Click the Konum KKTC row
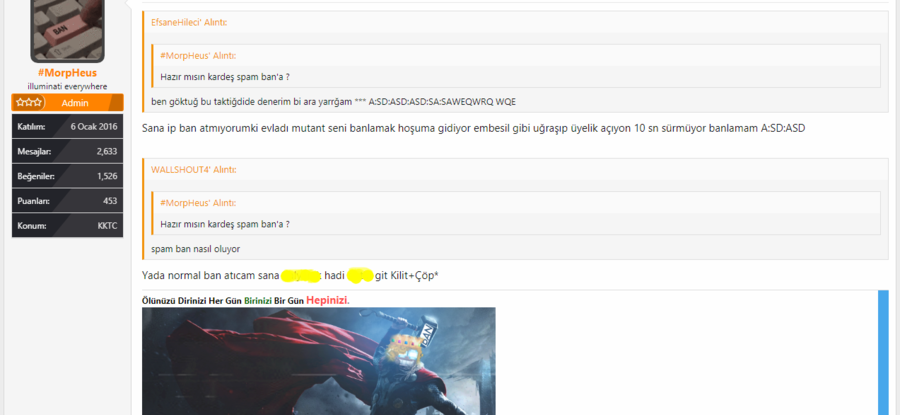Image resolution: width=900 pixels, height=415 pixels. 67,226
